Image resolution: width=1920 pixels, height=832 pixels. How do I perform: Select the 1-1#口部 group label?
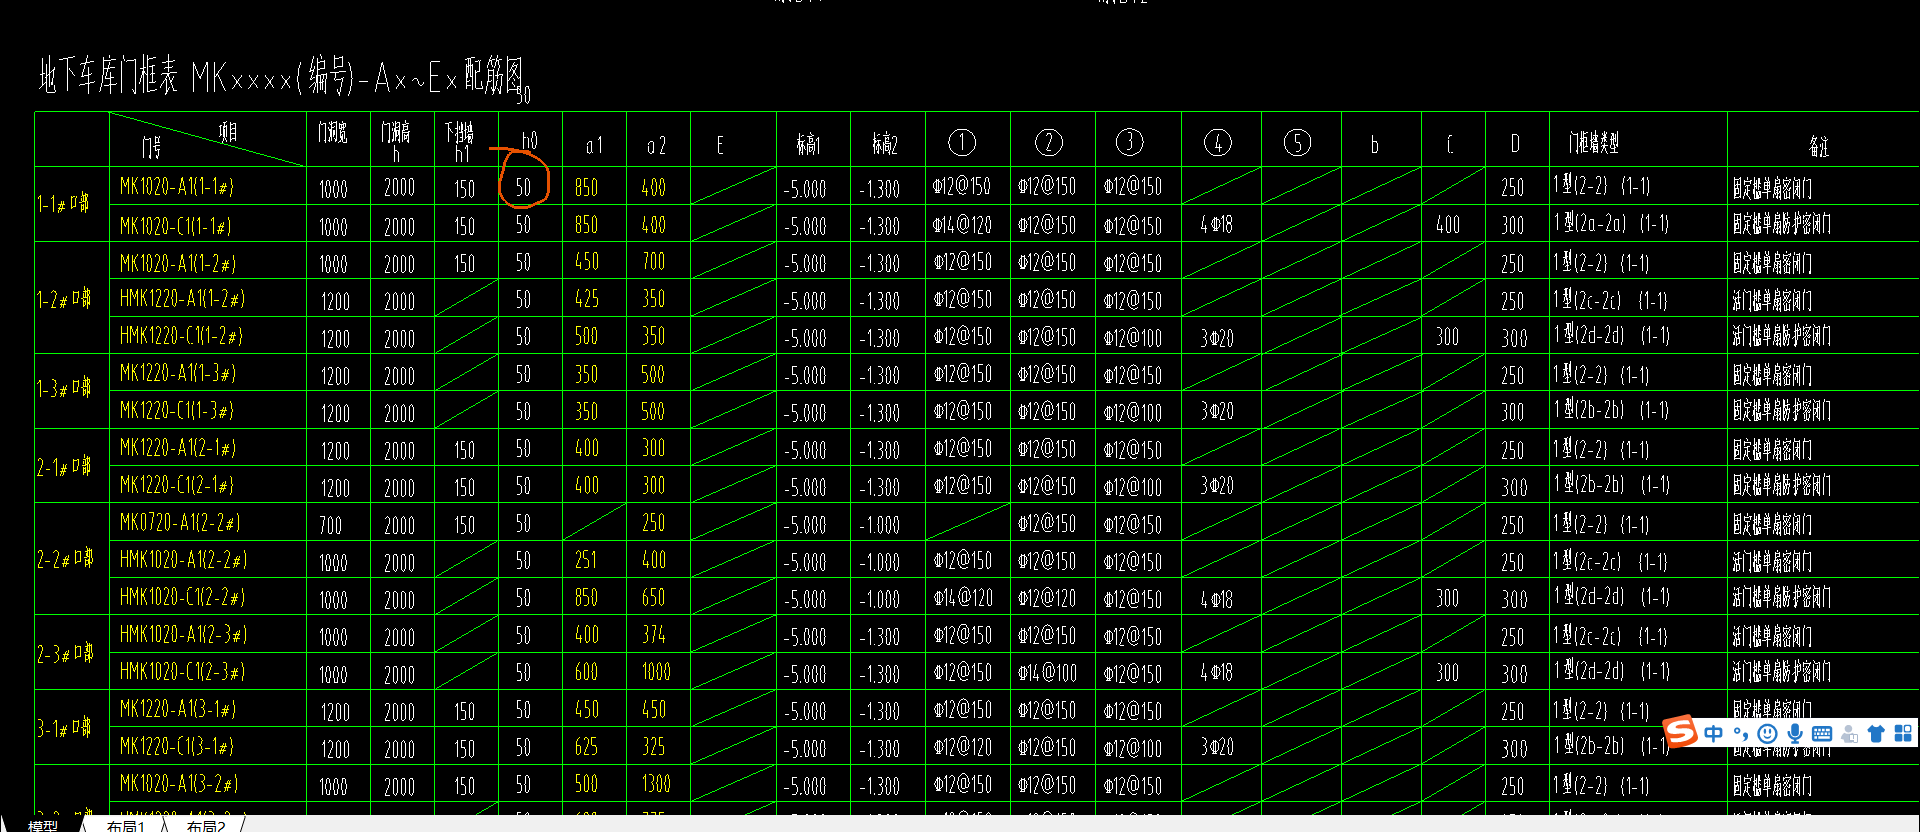(63, 203)
